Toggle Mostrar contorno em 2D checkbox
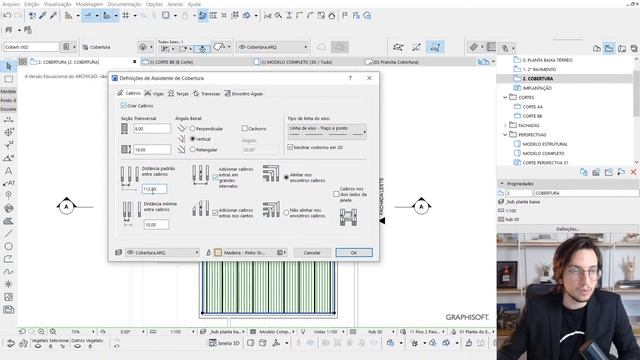 tap(290, 147)
